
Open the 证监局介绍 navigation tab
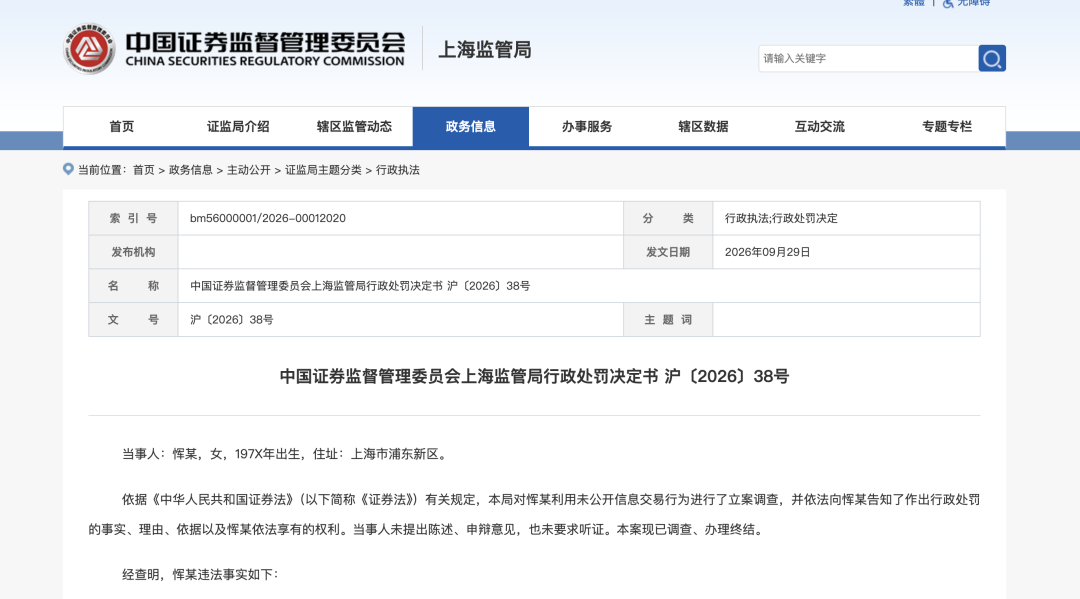click(x=238, y=127)
